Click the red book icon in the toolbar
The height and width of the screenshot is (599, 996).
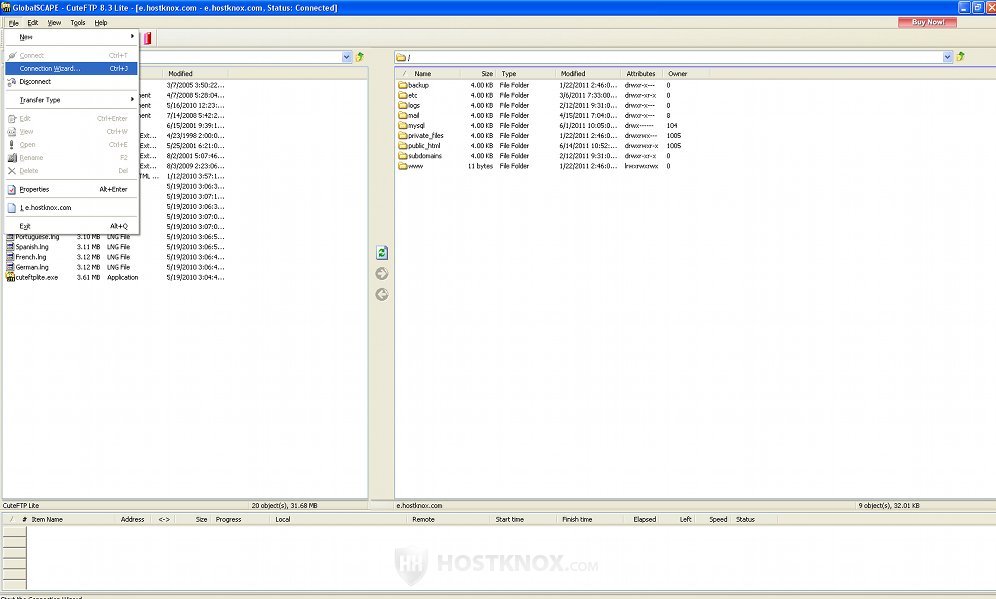147,39
